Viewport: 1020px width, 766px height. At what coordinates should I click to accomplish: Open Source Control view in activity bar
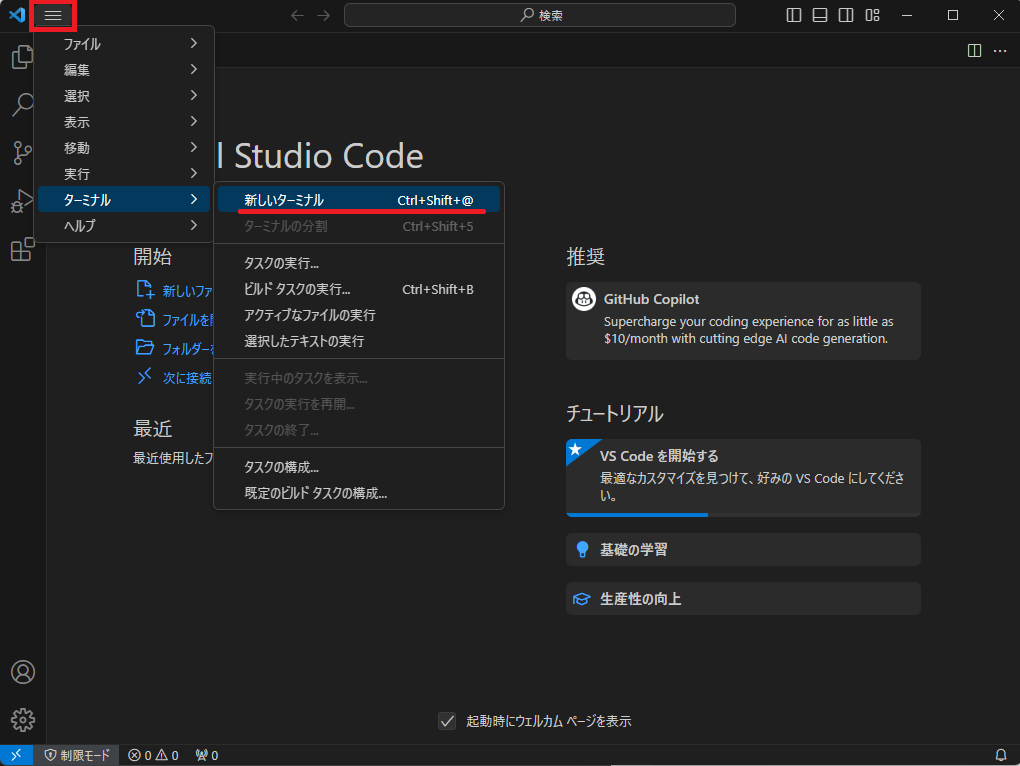pos(23,153)
